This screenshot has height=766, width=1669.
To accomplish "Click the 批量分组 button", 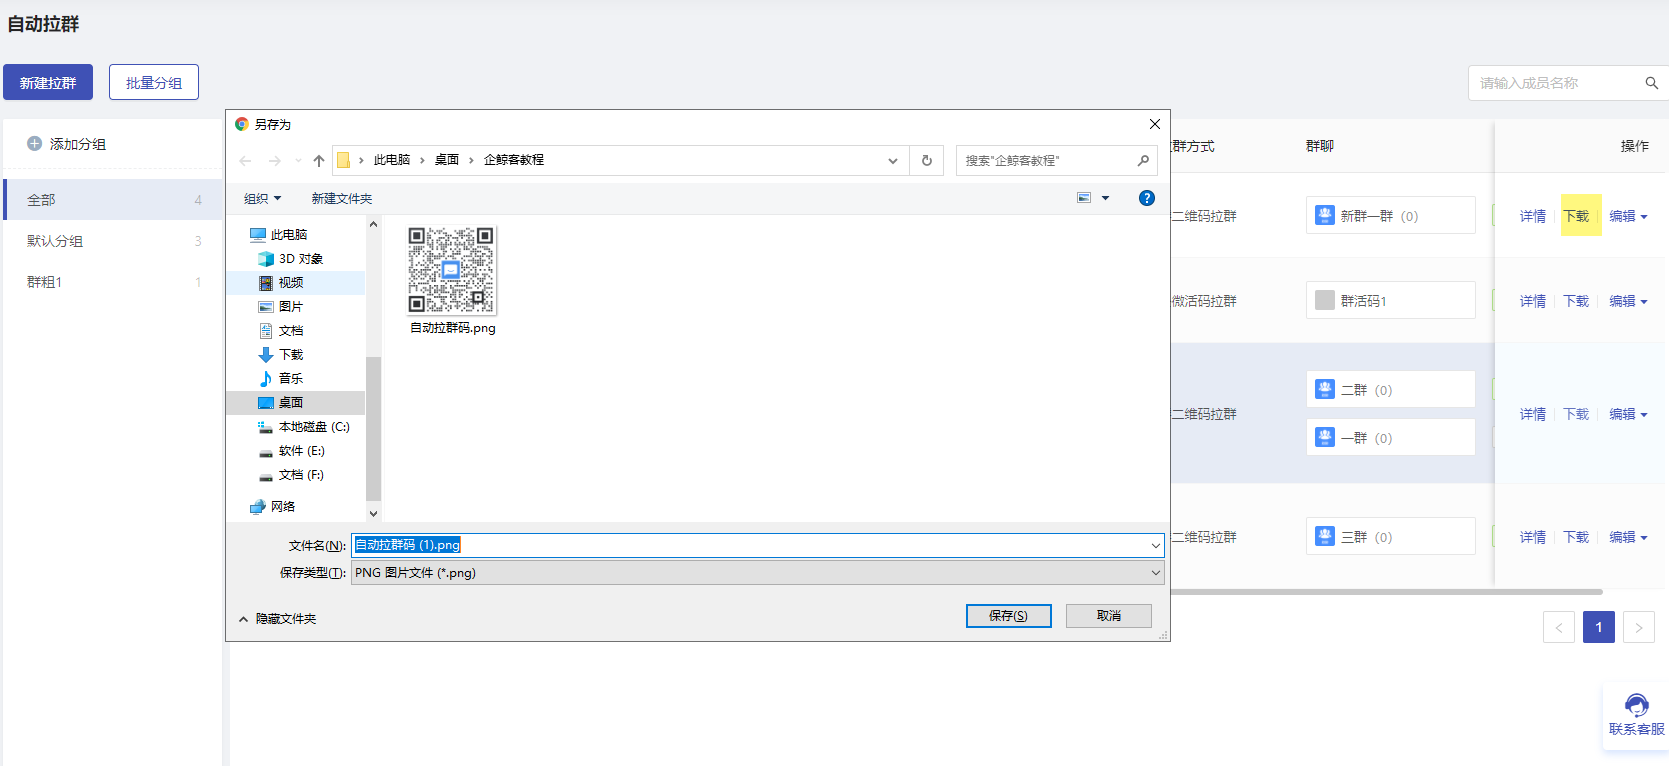I will (154, 82).
